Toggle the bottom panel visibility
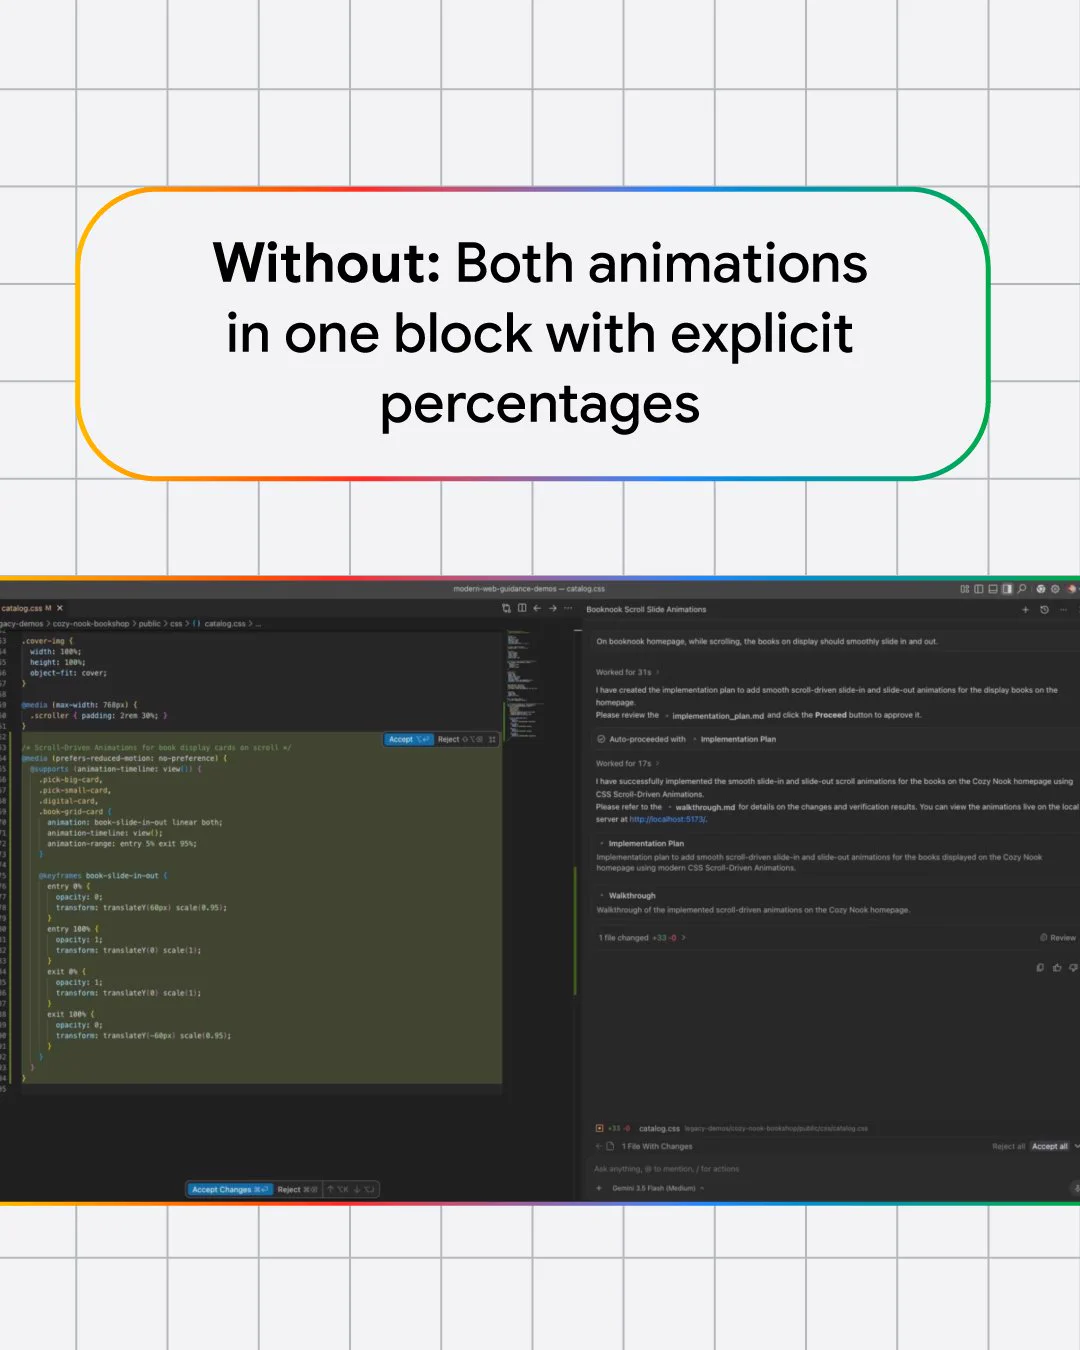Image resolution: width=1080 pixels, height=1350 pixels. point(993,589)
